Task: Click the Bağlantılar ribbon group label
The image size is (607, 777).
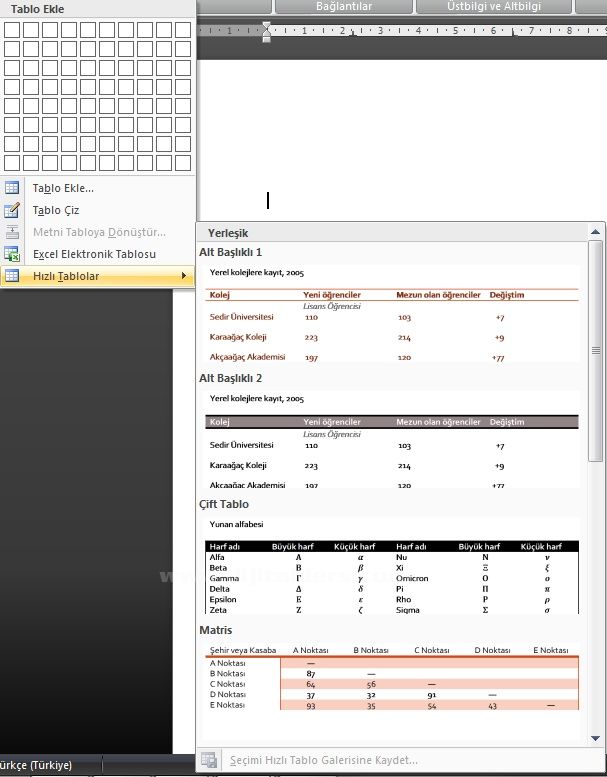Action: click(x=344, y=6)
